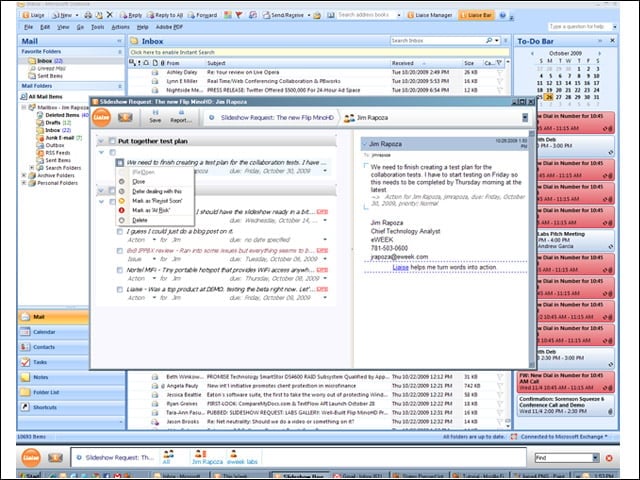Expand the Search Folders node
Viewport: 640px width, 480px height.
click(32, 168)
